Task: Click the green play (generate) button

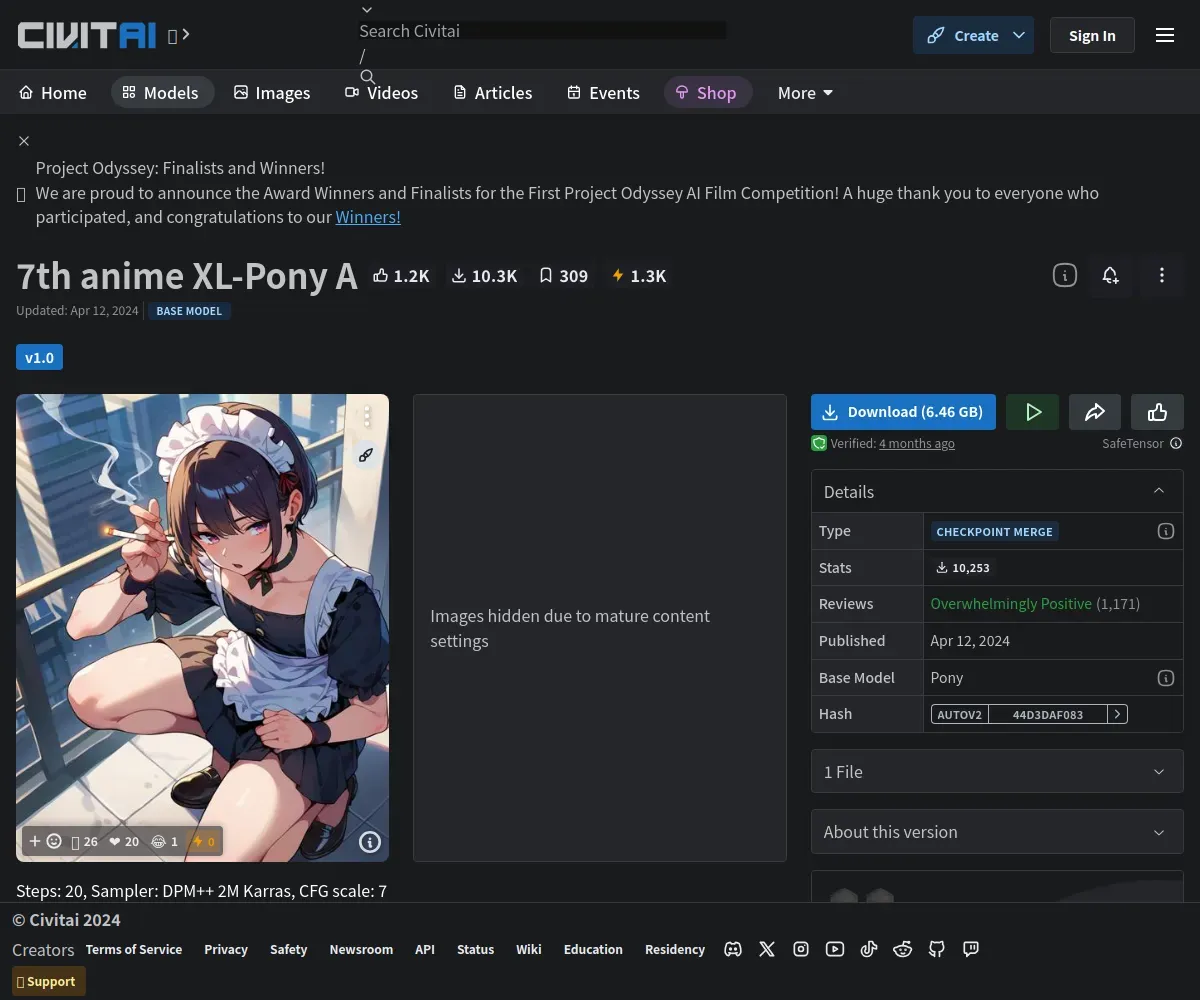Action: click(1033, 412)
